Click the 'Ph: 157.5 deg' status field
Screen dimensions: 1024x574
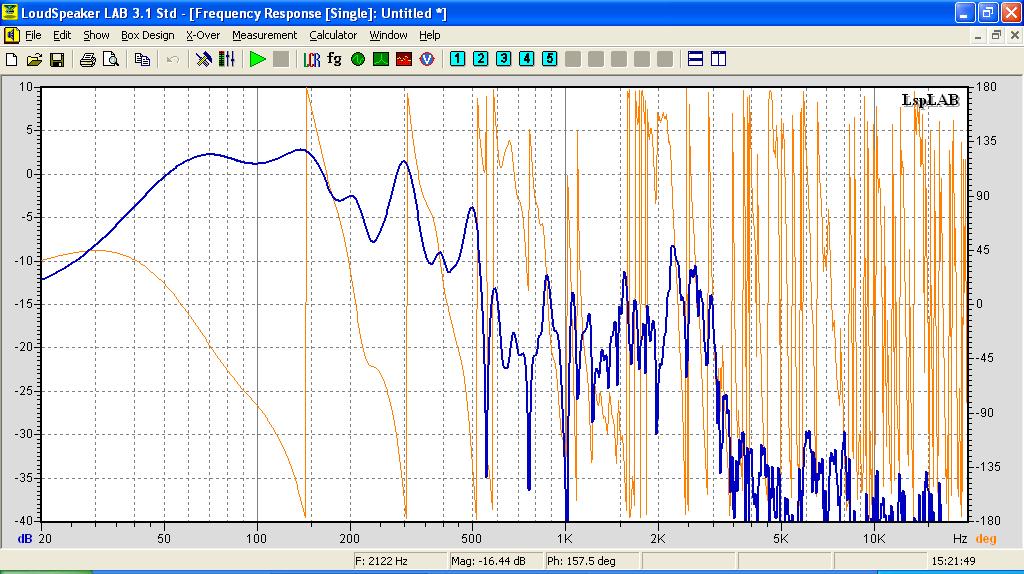pos(592,561)
